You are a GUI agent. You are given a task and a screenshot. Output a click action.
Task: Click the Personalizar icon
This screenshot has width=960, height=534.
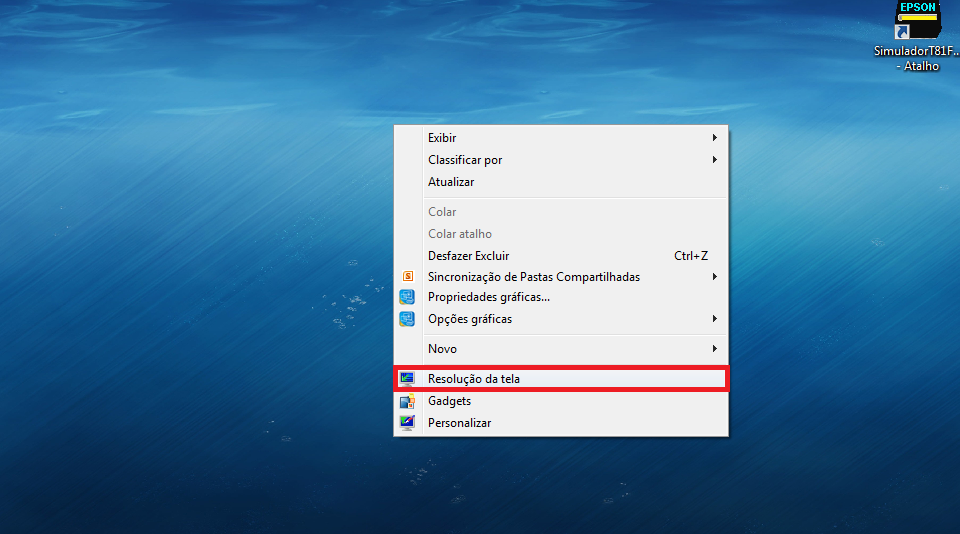(x=407, y=423)
